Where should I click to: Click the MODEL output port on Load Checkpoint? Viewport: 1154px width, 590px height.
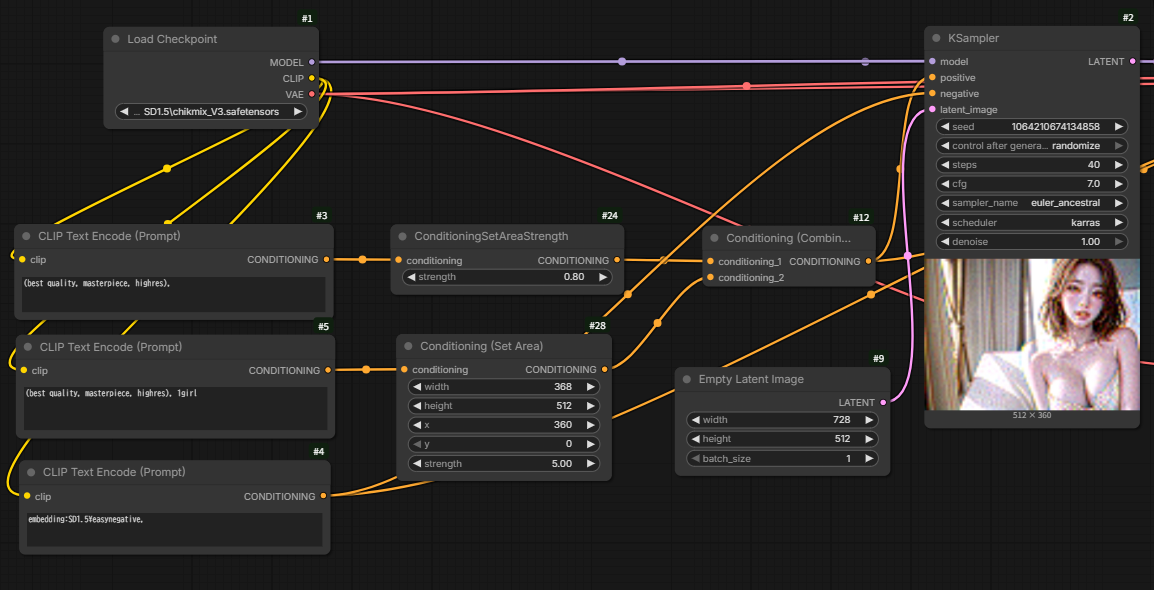[x=312, y=62]
